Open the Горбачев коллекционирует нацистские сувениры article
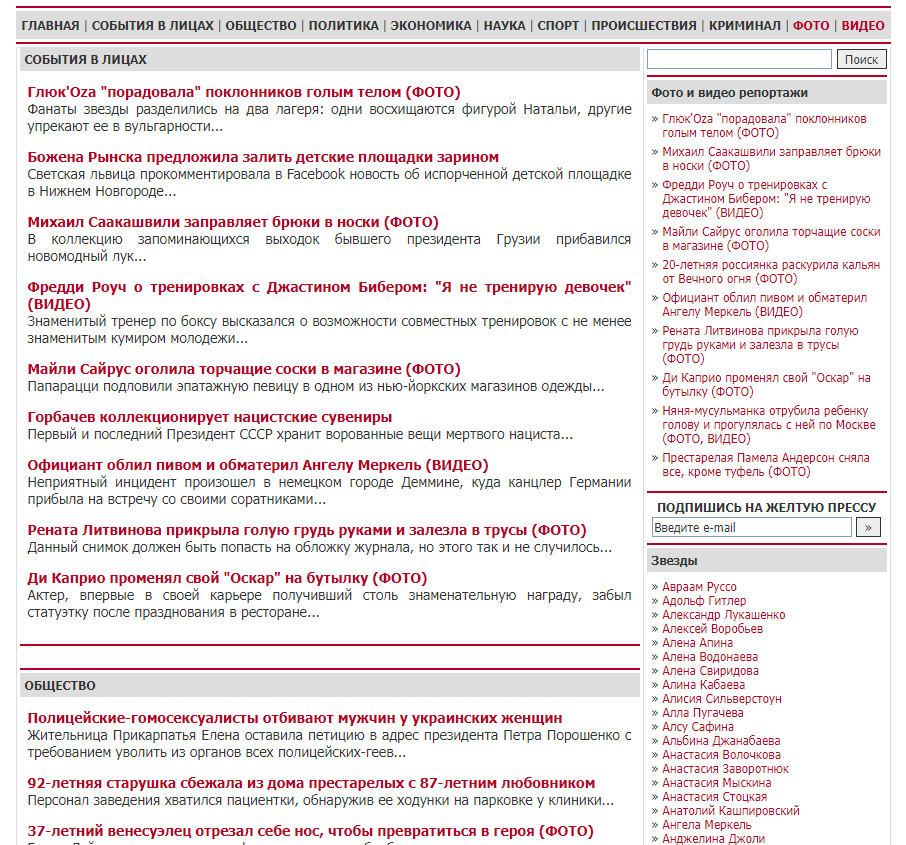The height and width of the screenshot is (845, 906). click(210, 417)
